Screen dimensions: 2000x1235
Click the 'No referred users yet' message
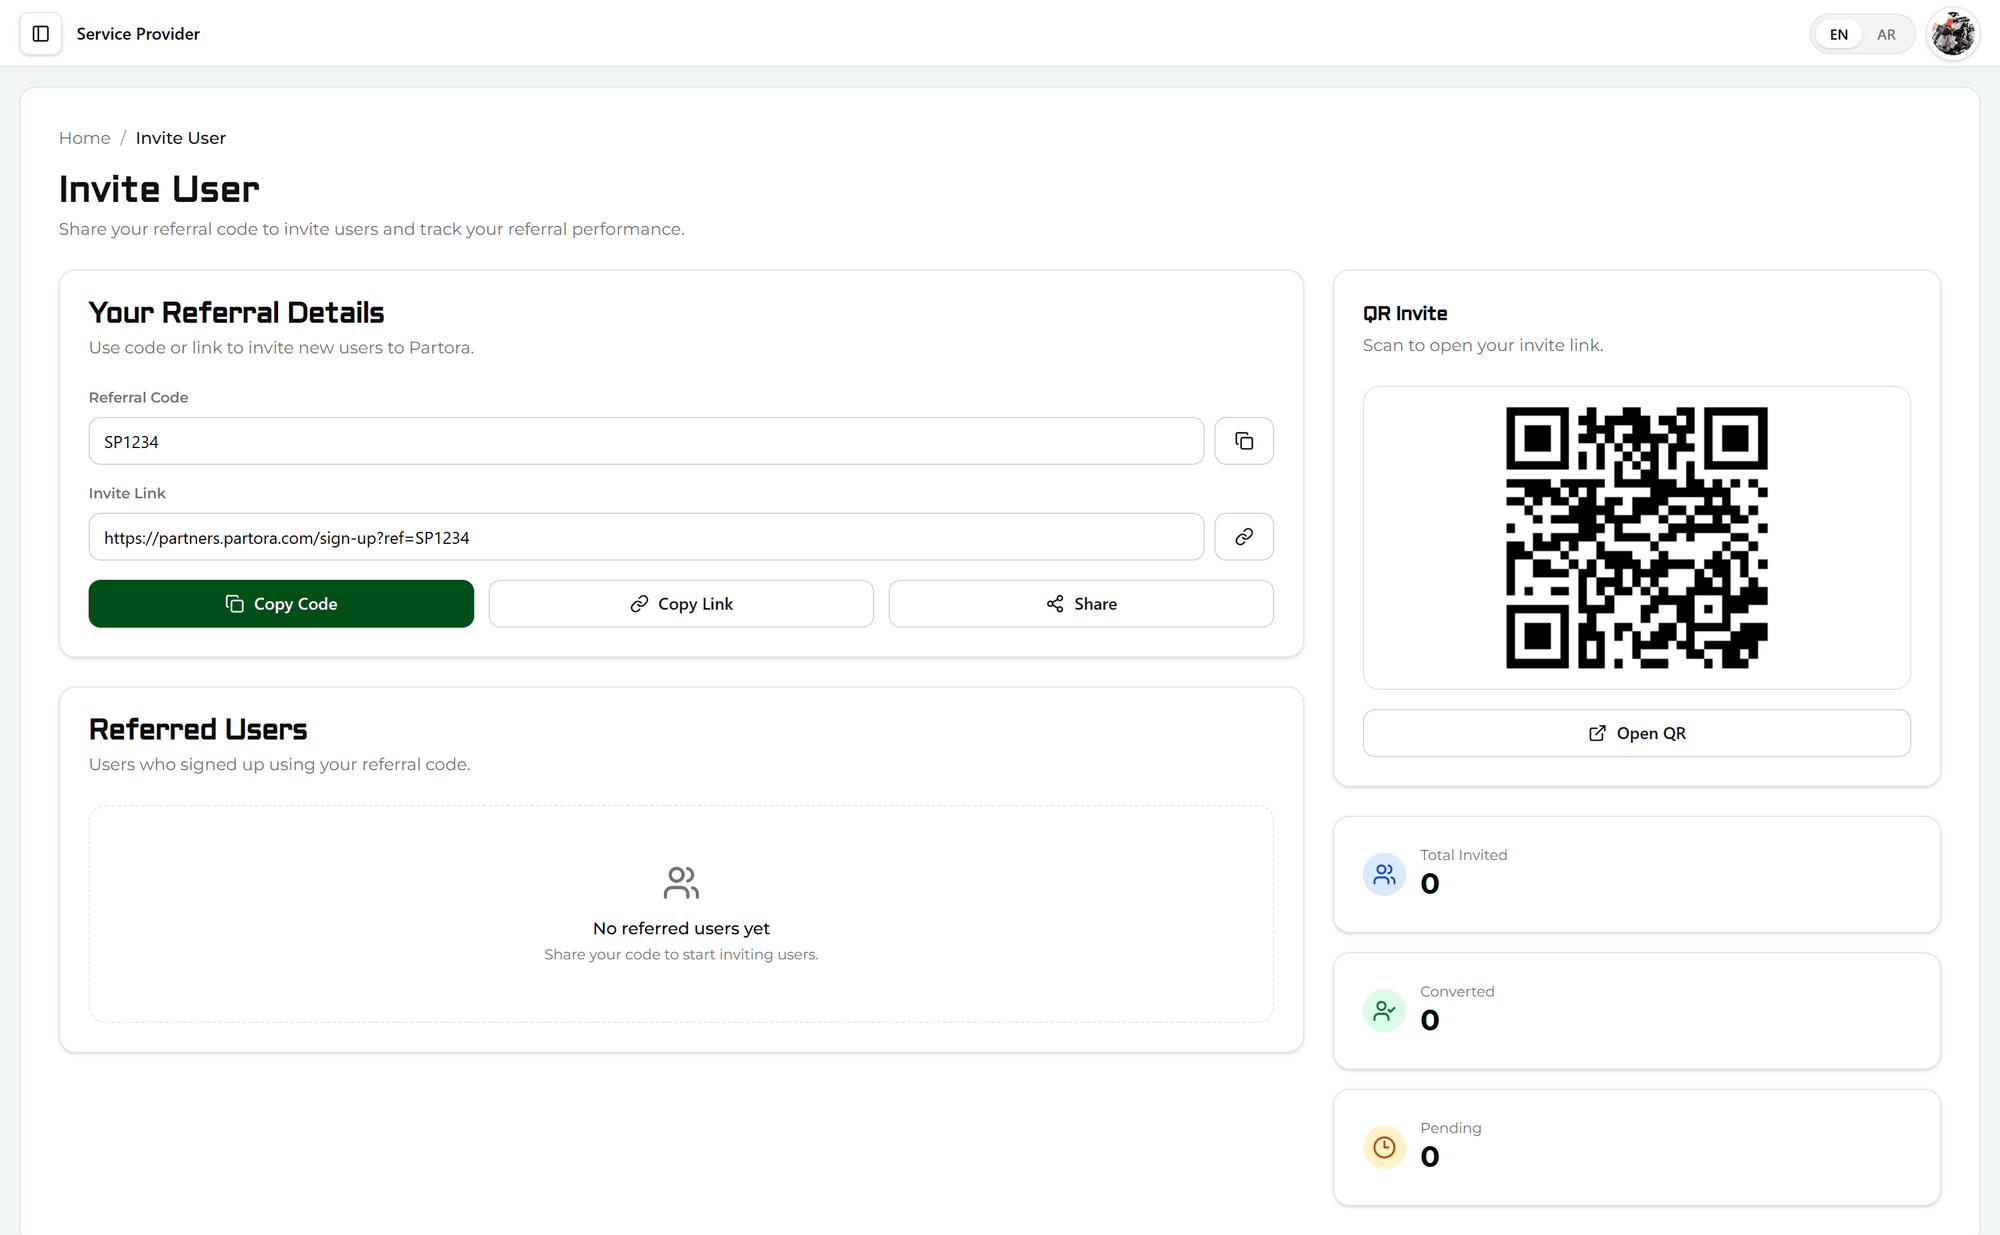point(681,929)
